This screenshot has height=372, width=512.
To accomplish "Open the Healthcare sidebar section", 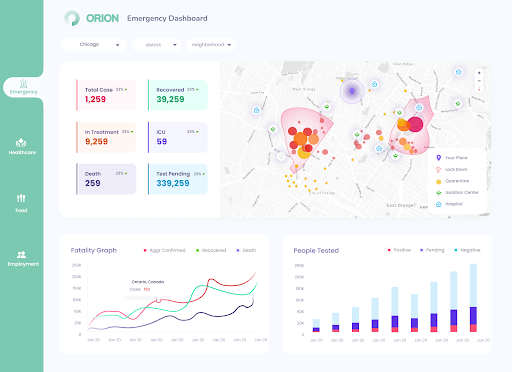I will (x=22, y=147).
